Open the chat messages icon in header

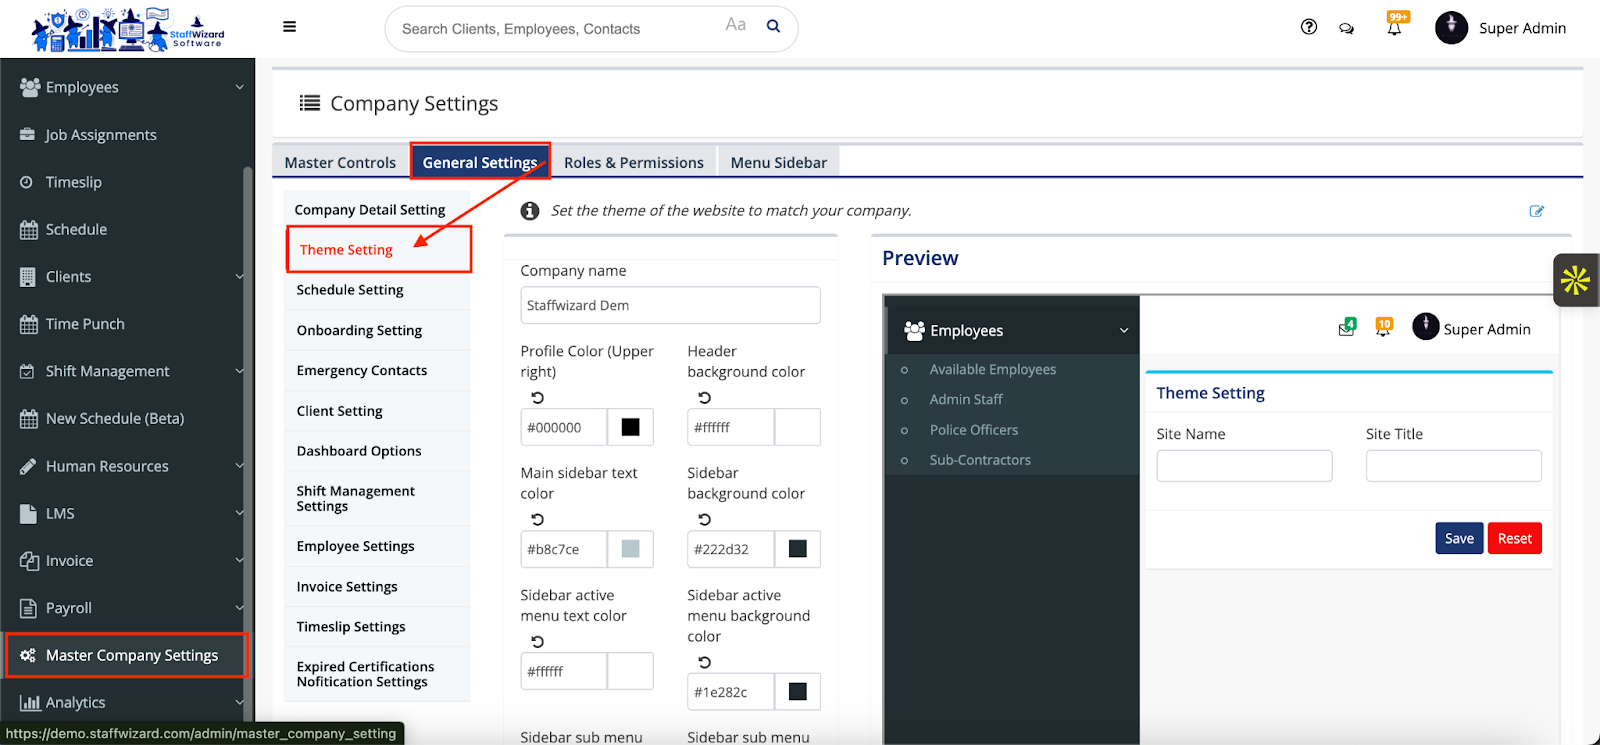pyautogui.click(x=1347, y=28)
